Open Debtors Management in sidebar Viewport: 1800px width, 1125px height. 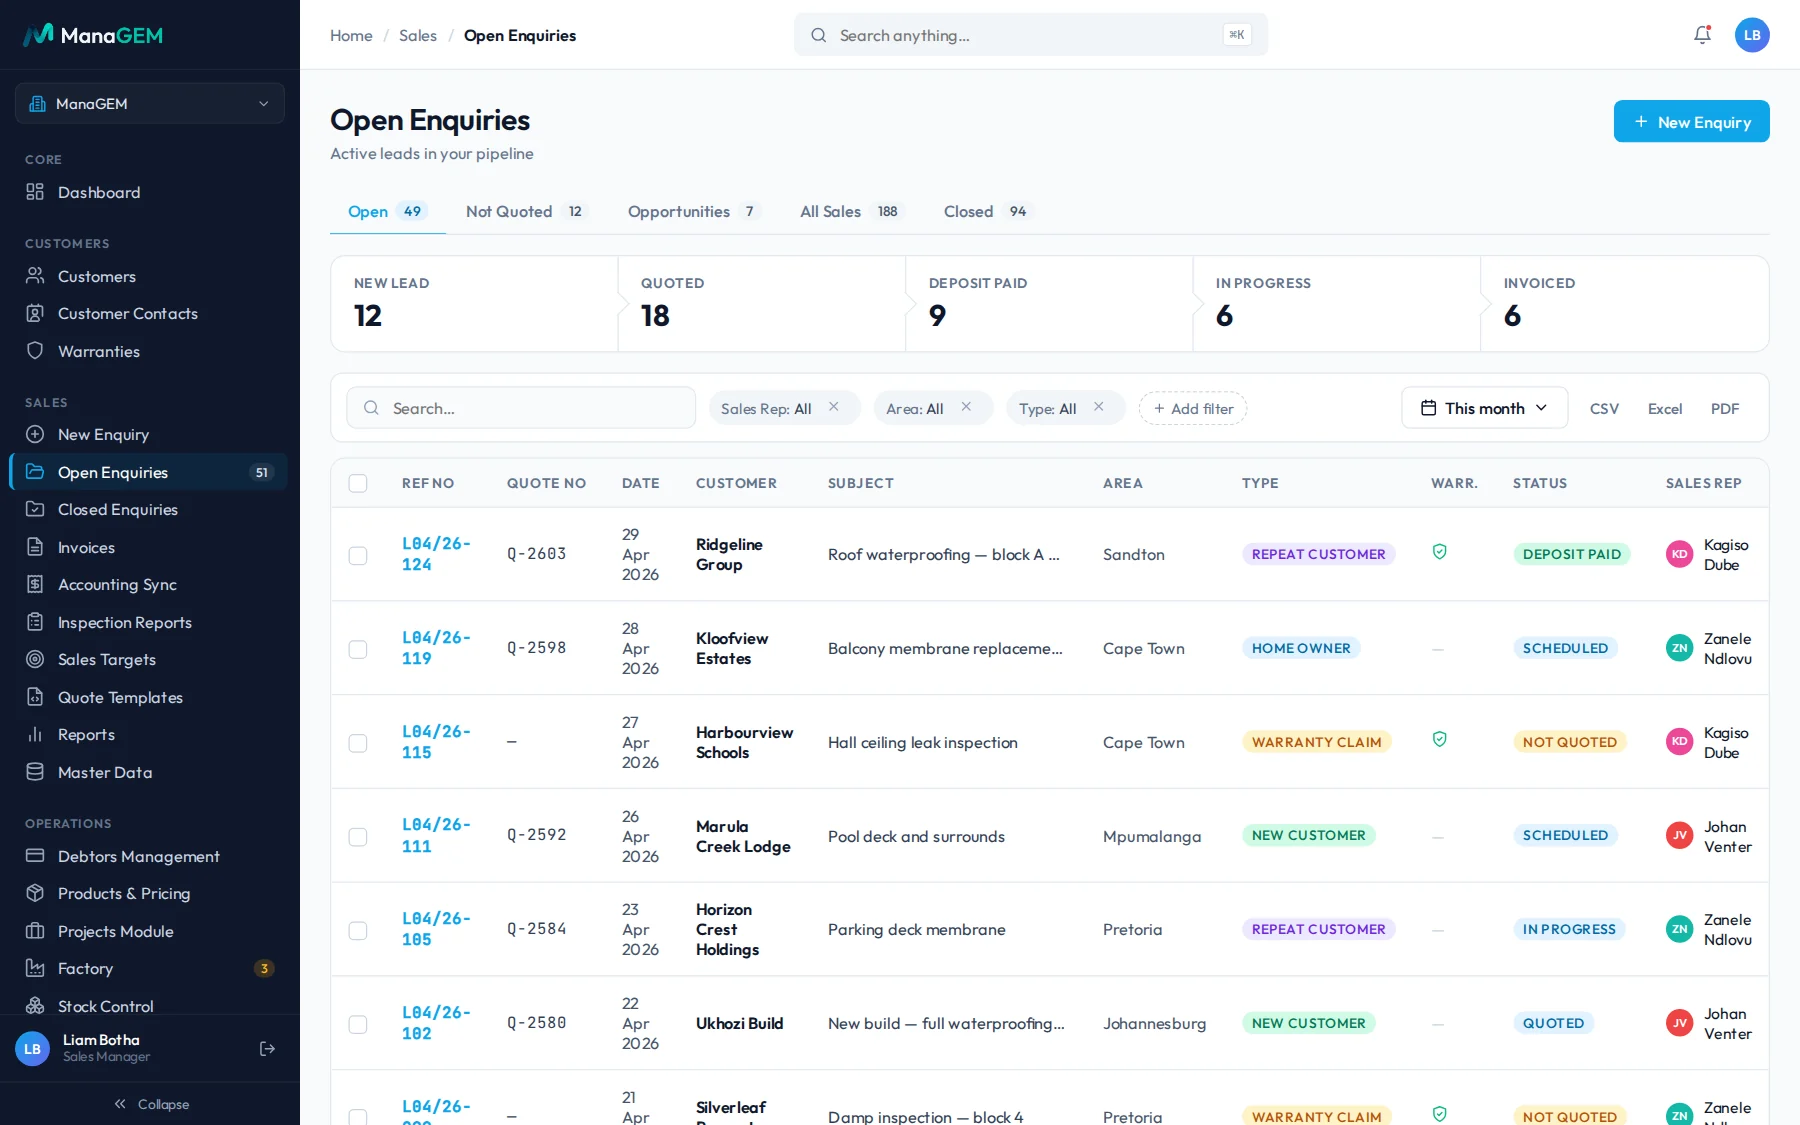coord(150,856)
